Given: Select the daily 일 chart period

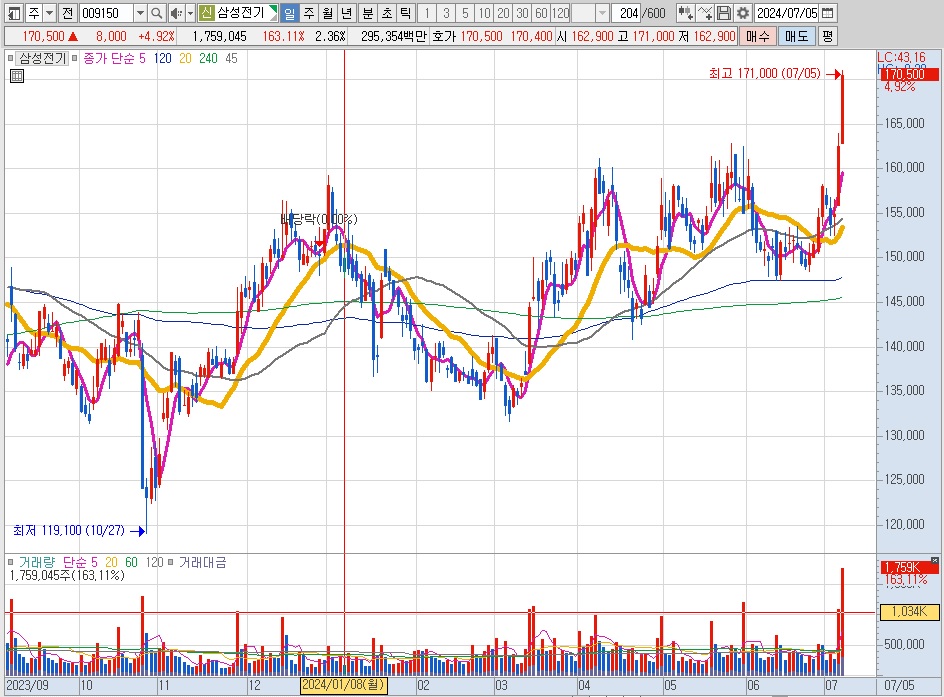Looking at the screenshot, I should click(290, 13).
